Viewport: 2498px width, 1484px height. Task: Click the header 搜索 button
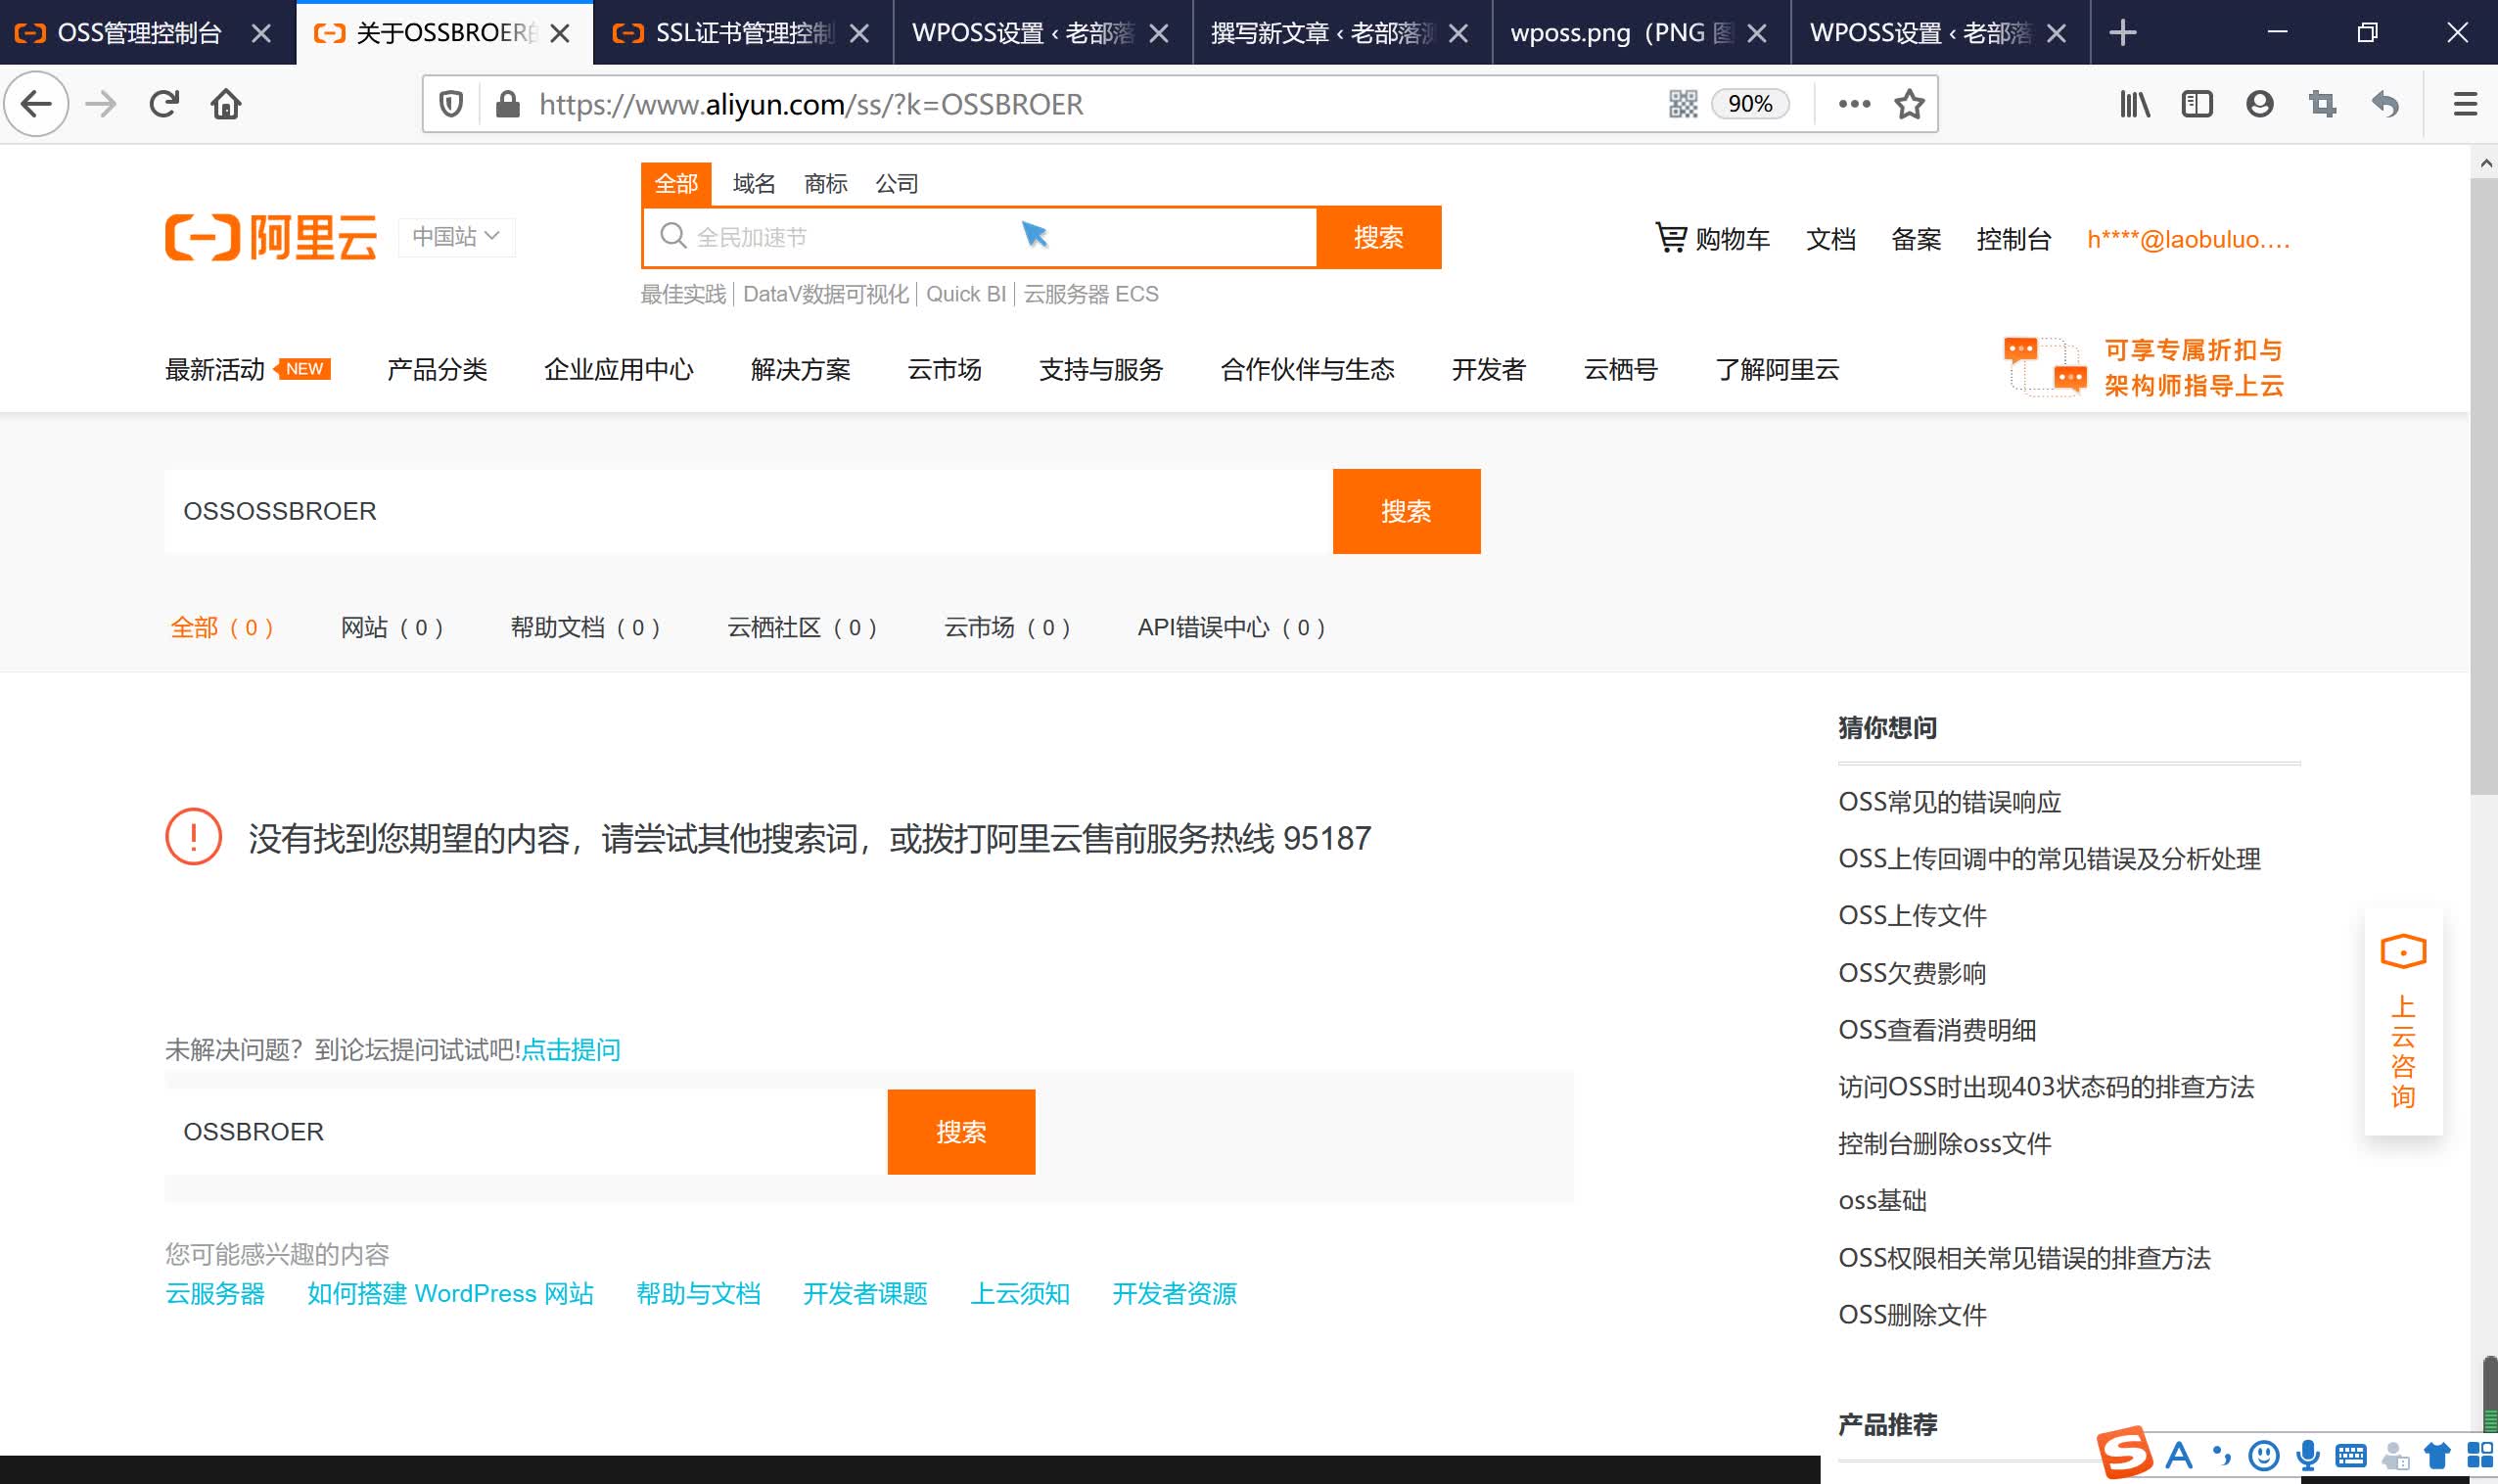(x=1378, y=237)
